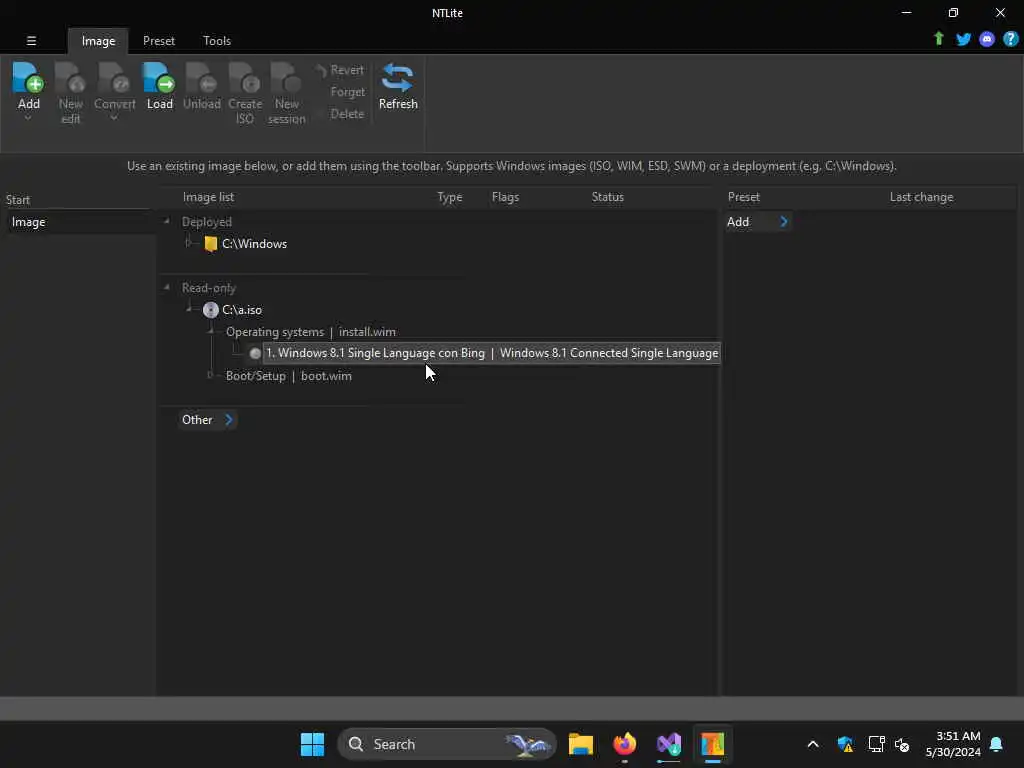The image size is (1024, 768).
Task: Click the muted volume tray icon
Action: coord(902,744)
